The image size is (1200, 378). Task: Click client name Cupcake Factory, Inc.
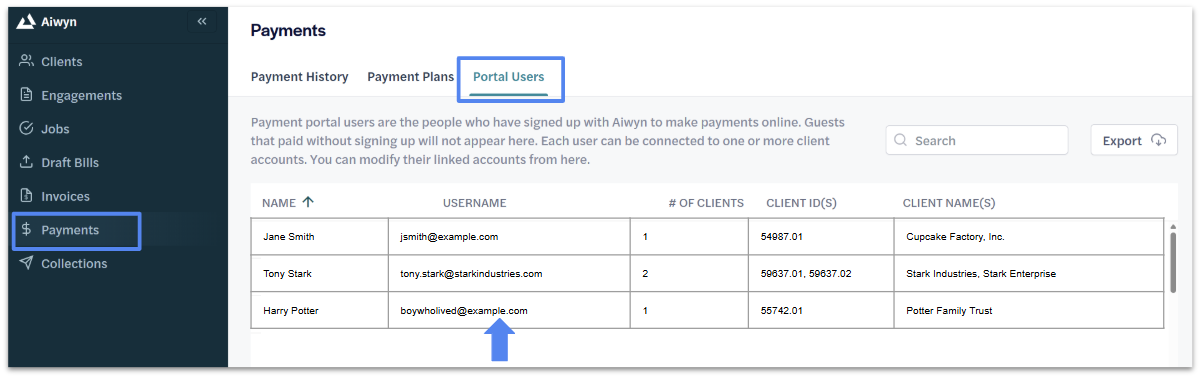[x=955, y=237]
